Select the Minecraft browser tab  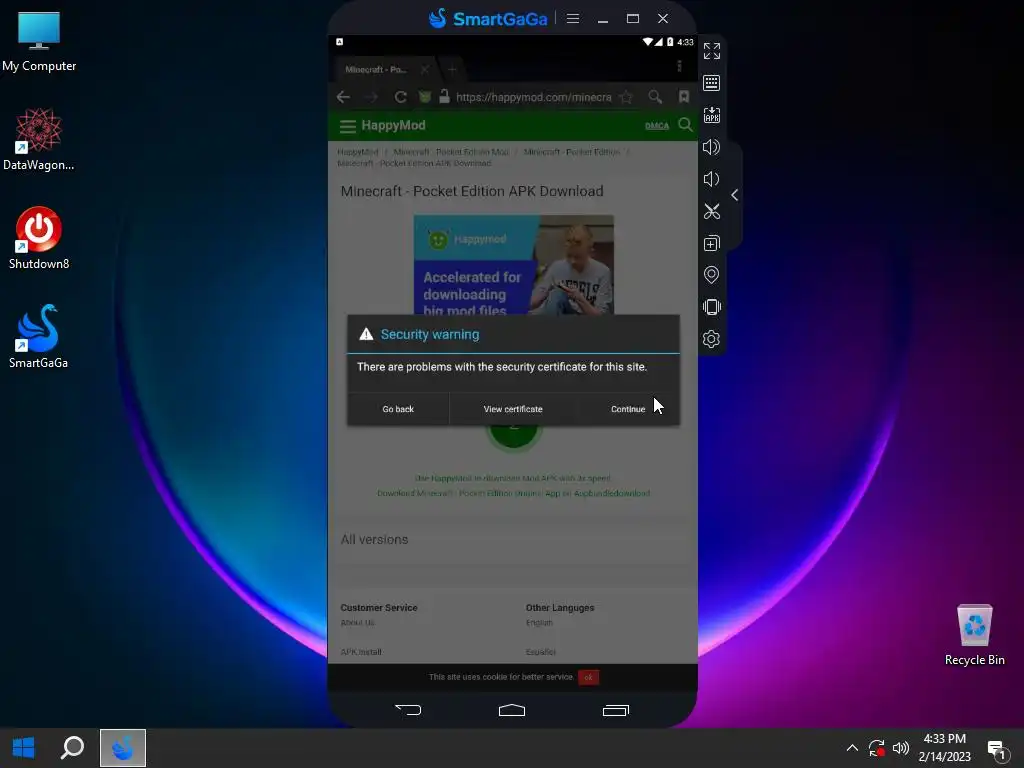[376, 69]
